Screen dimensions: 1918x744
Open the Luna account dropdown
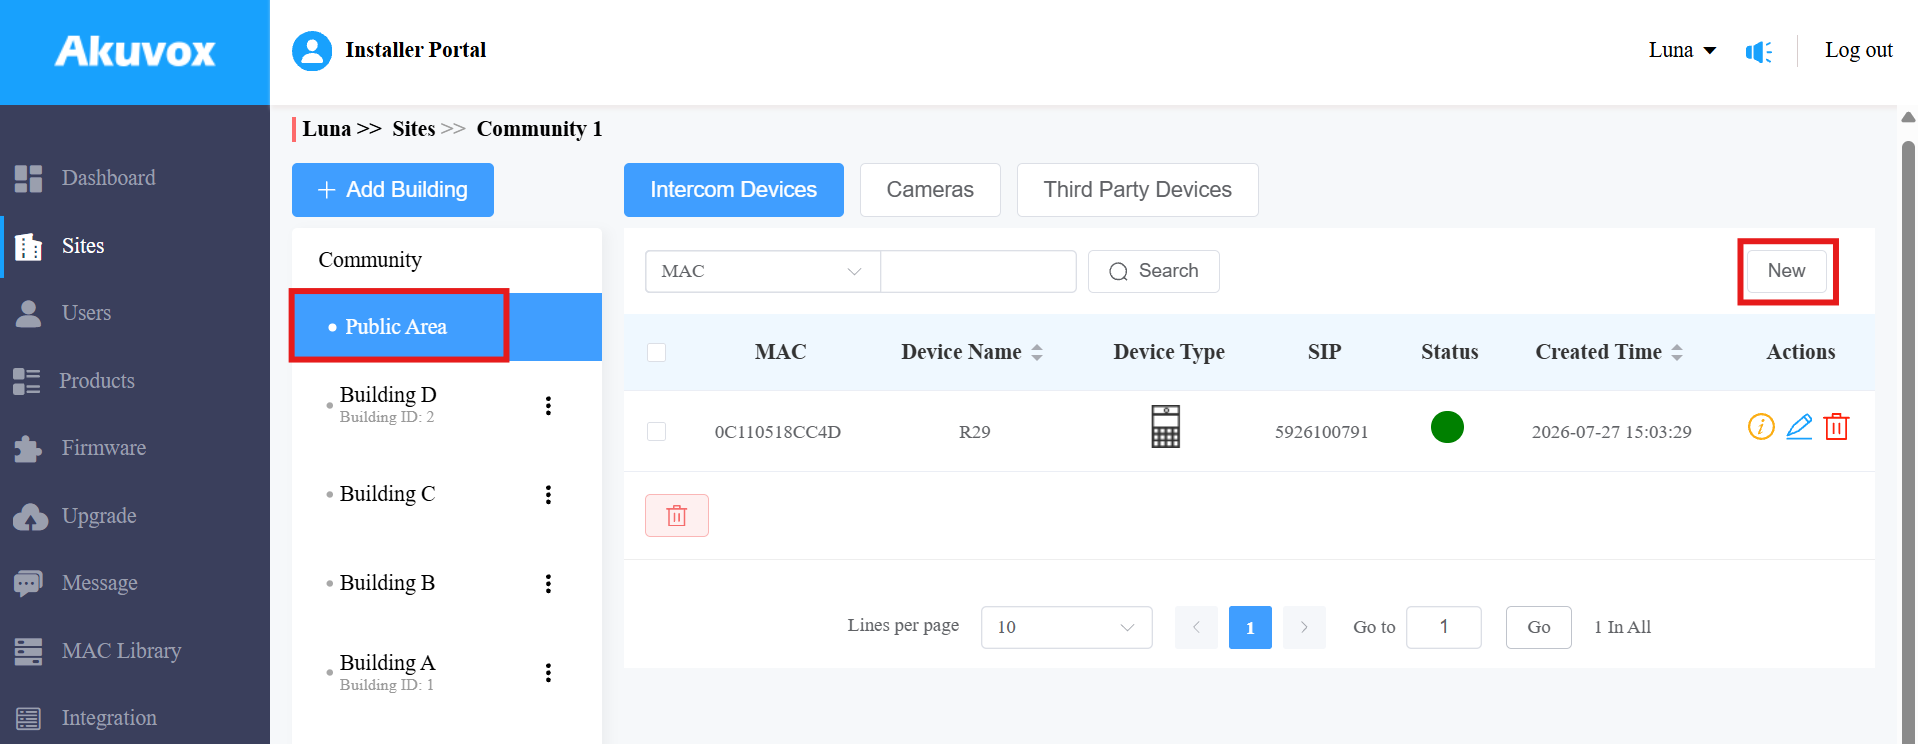(x=1682, y=51)
